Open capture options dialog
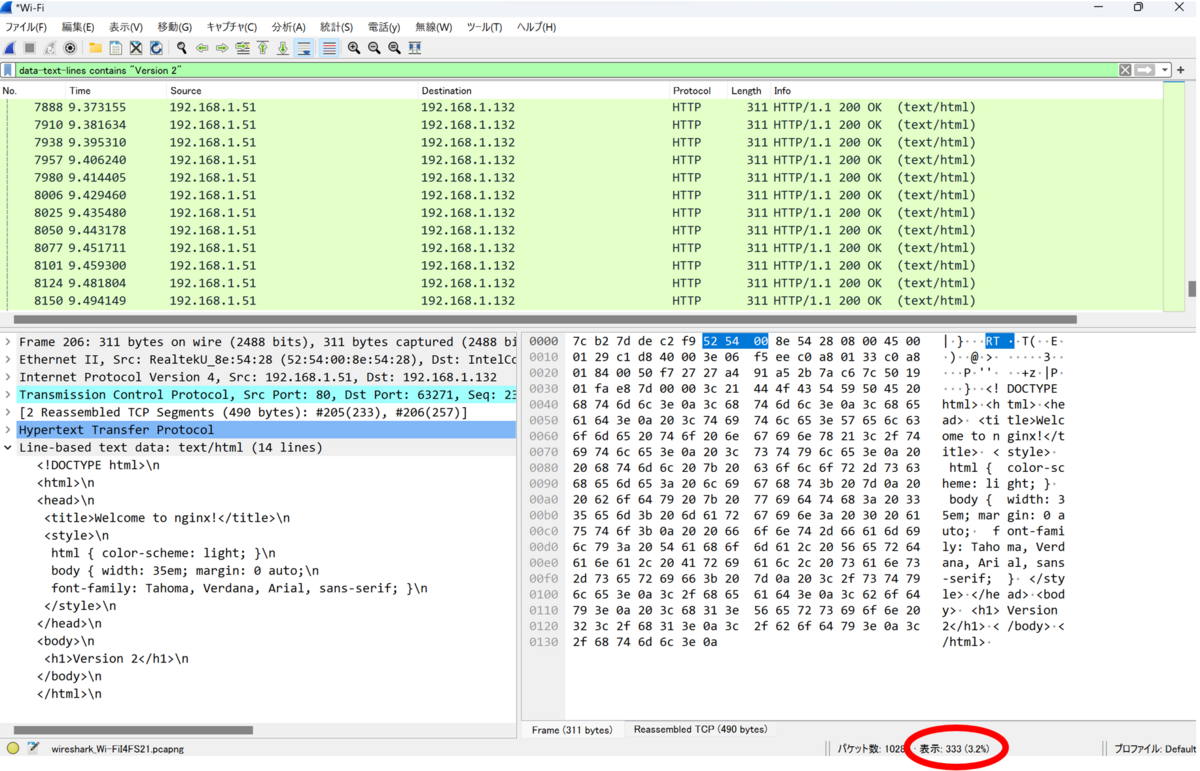 pyautogui.click(x=70, y=47)
